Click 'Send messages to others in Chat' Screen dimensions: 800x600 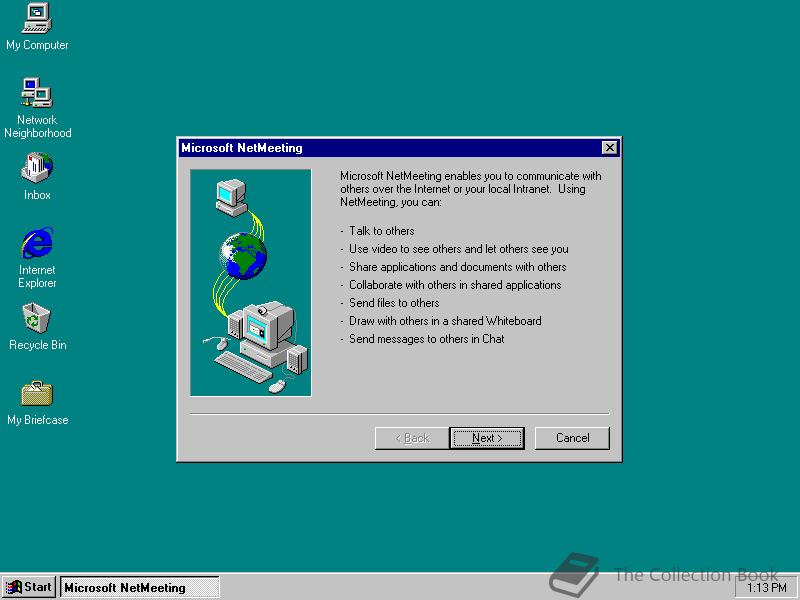pyautogui.click(x=427, y=339)
